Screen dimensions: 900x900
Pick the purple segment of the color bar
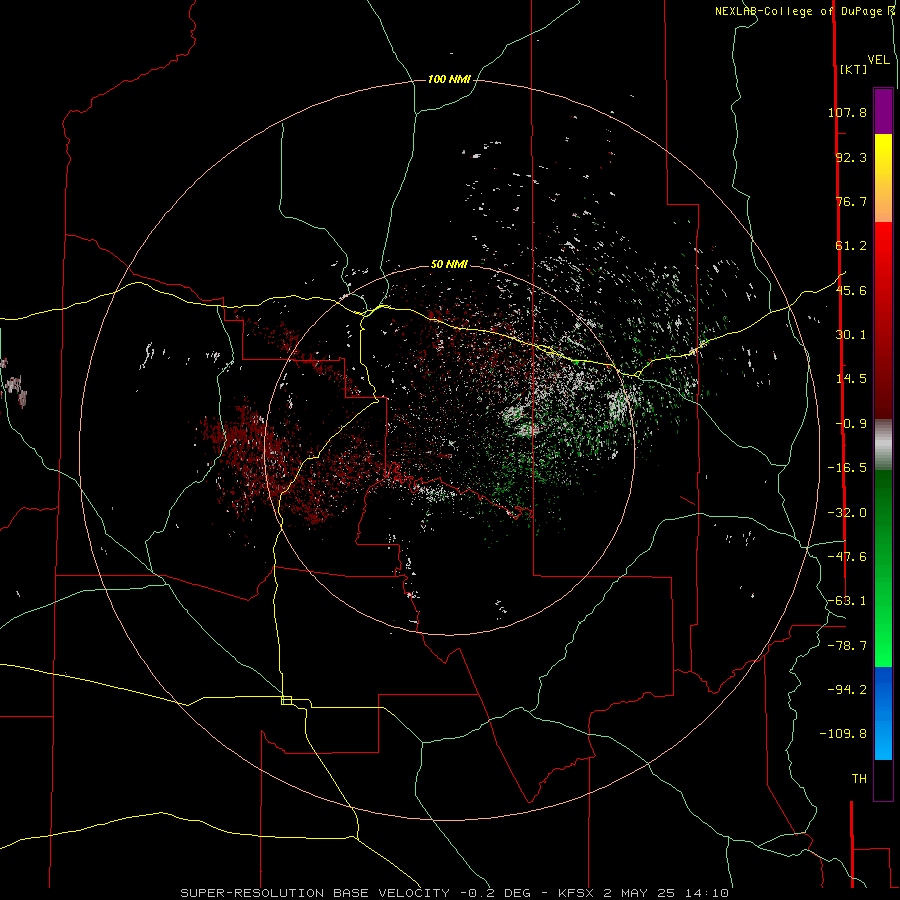[883, 111]
